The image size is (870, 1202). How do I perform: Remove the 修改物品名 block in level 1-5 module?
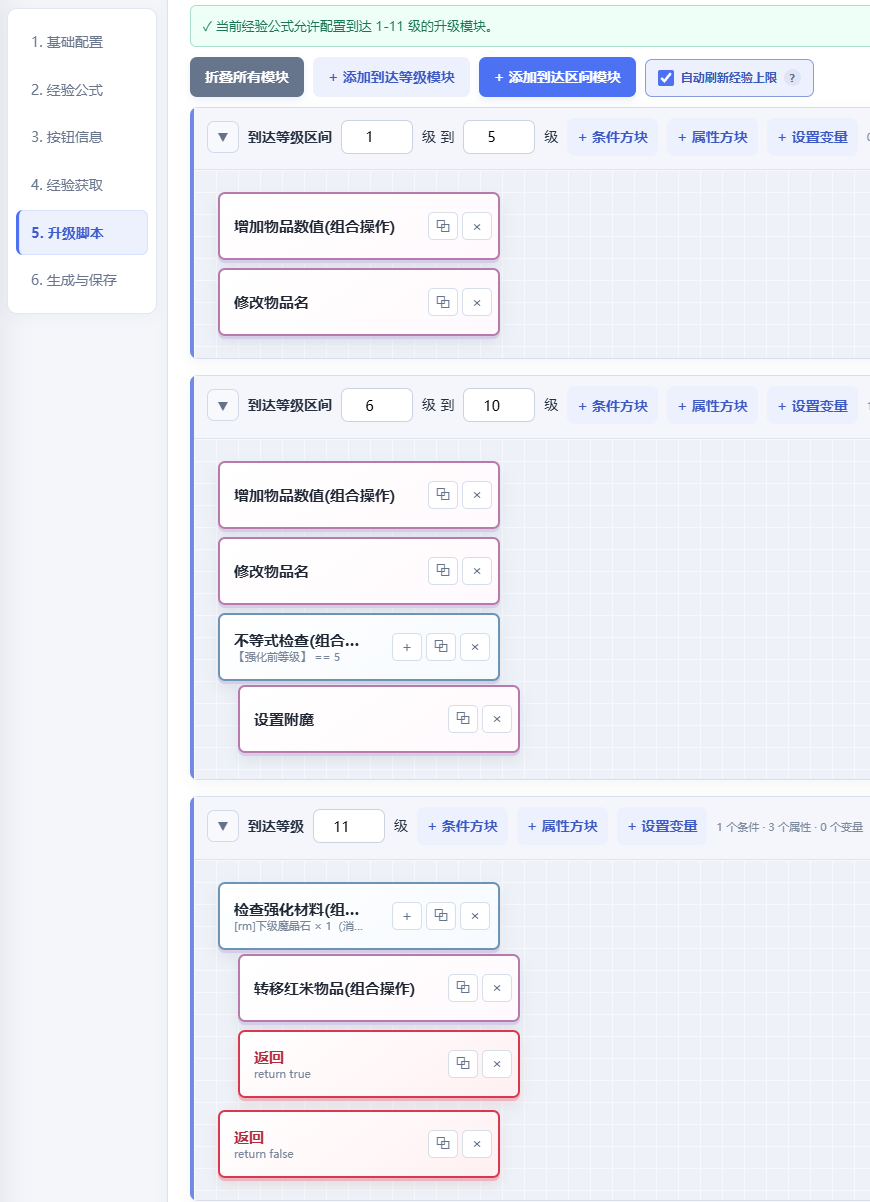[477, 302]
